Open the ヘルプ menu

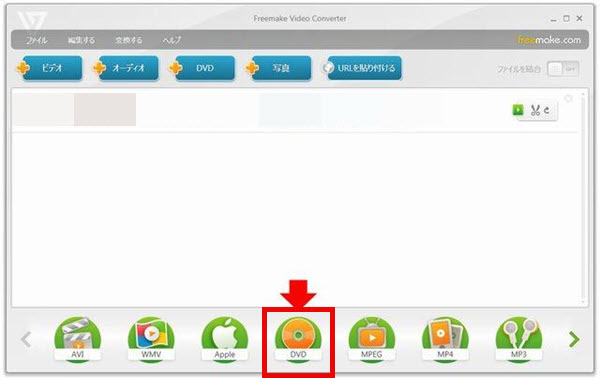[x=171, y=40]
